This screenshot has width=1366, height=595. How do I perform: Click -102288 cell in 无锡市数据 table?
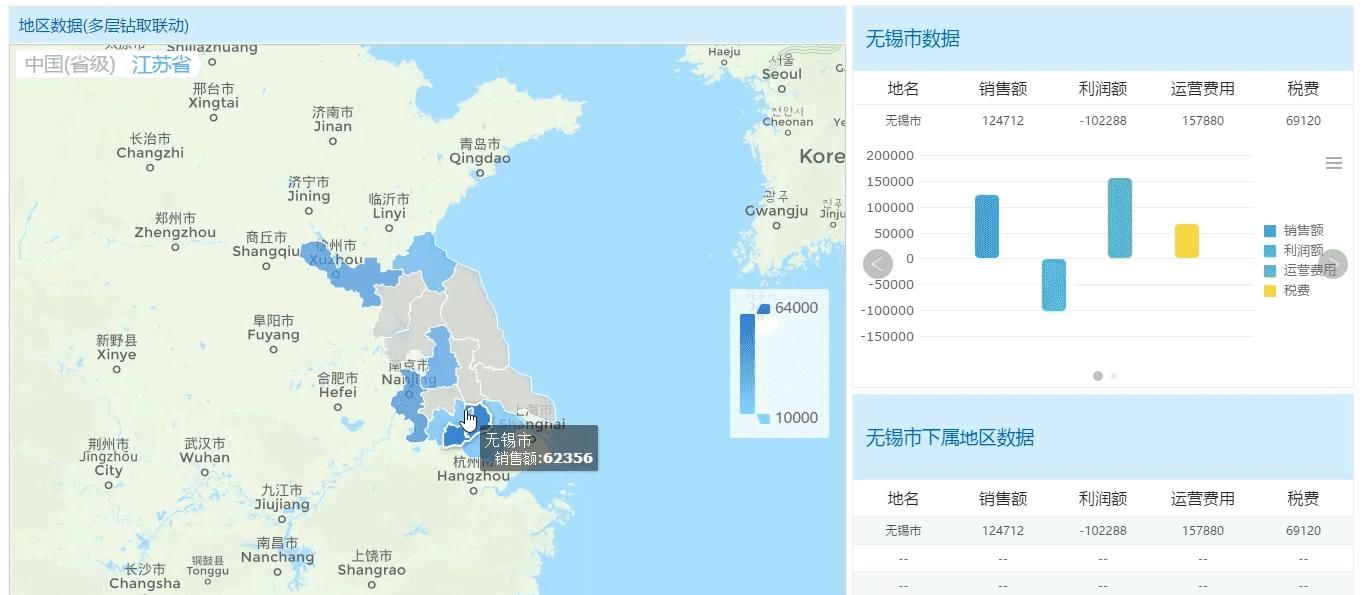(1103, 121)
